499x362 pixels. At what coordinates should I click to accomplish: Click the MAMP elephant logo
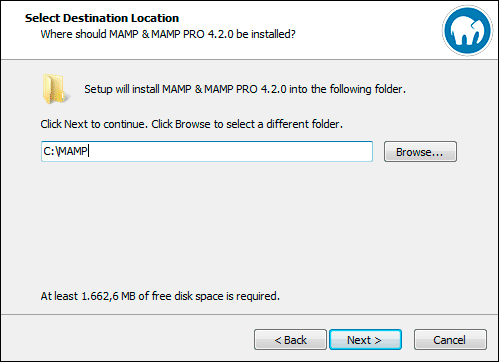(467, 30)
